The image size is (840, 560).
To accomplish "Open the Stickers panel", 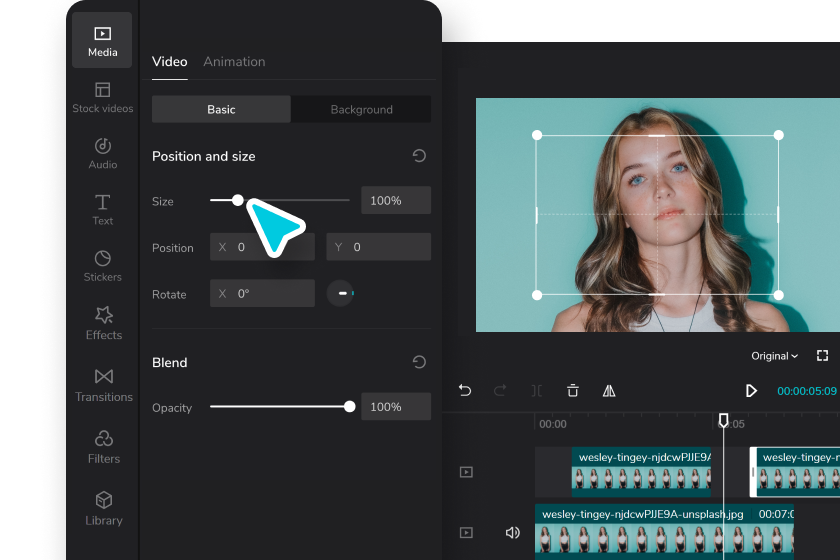I will click(102, 266).
